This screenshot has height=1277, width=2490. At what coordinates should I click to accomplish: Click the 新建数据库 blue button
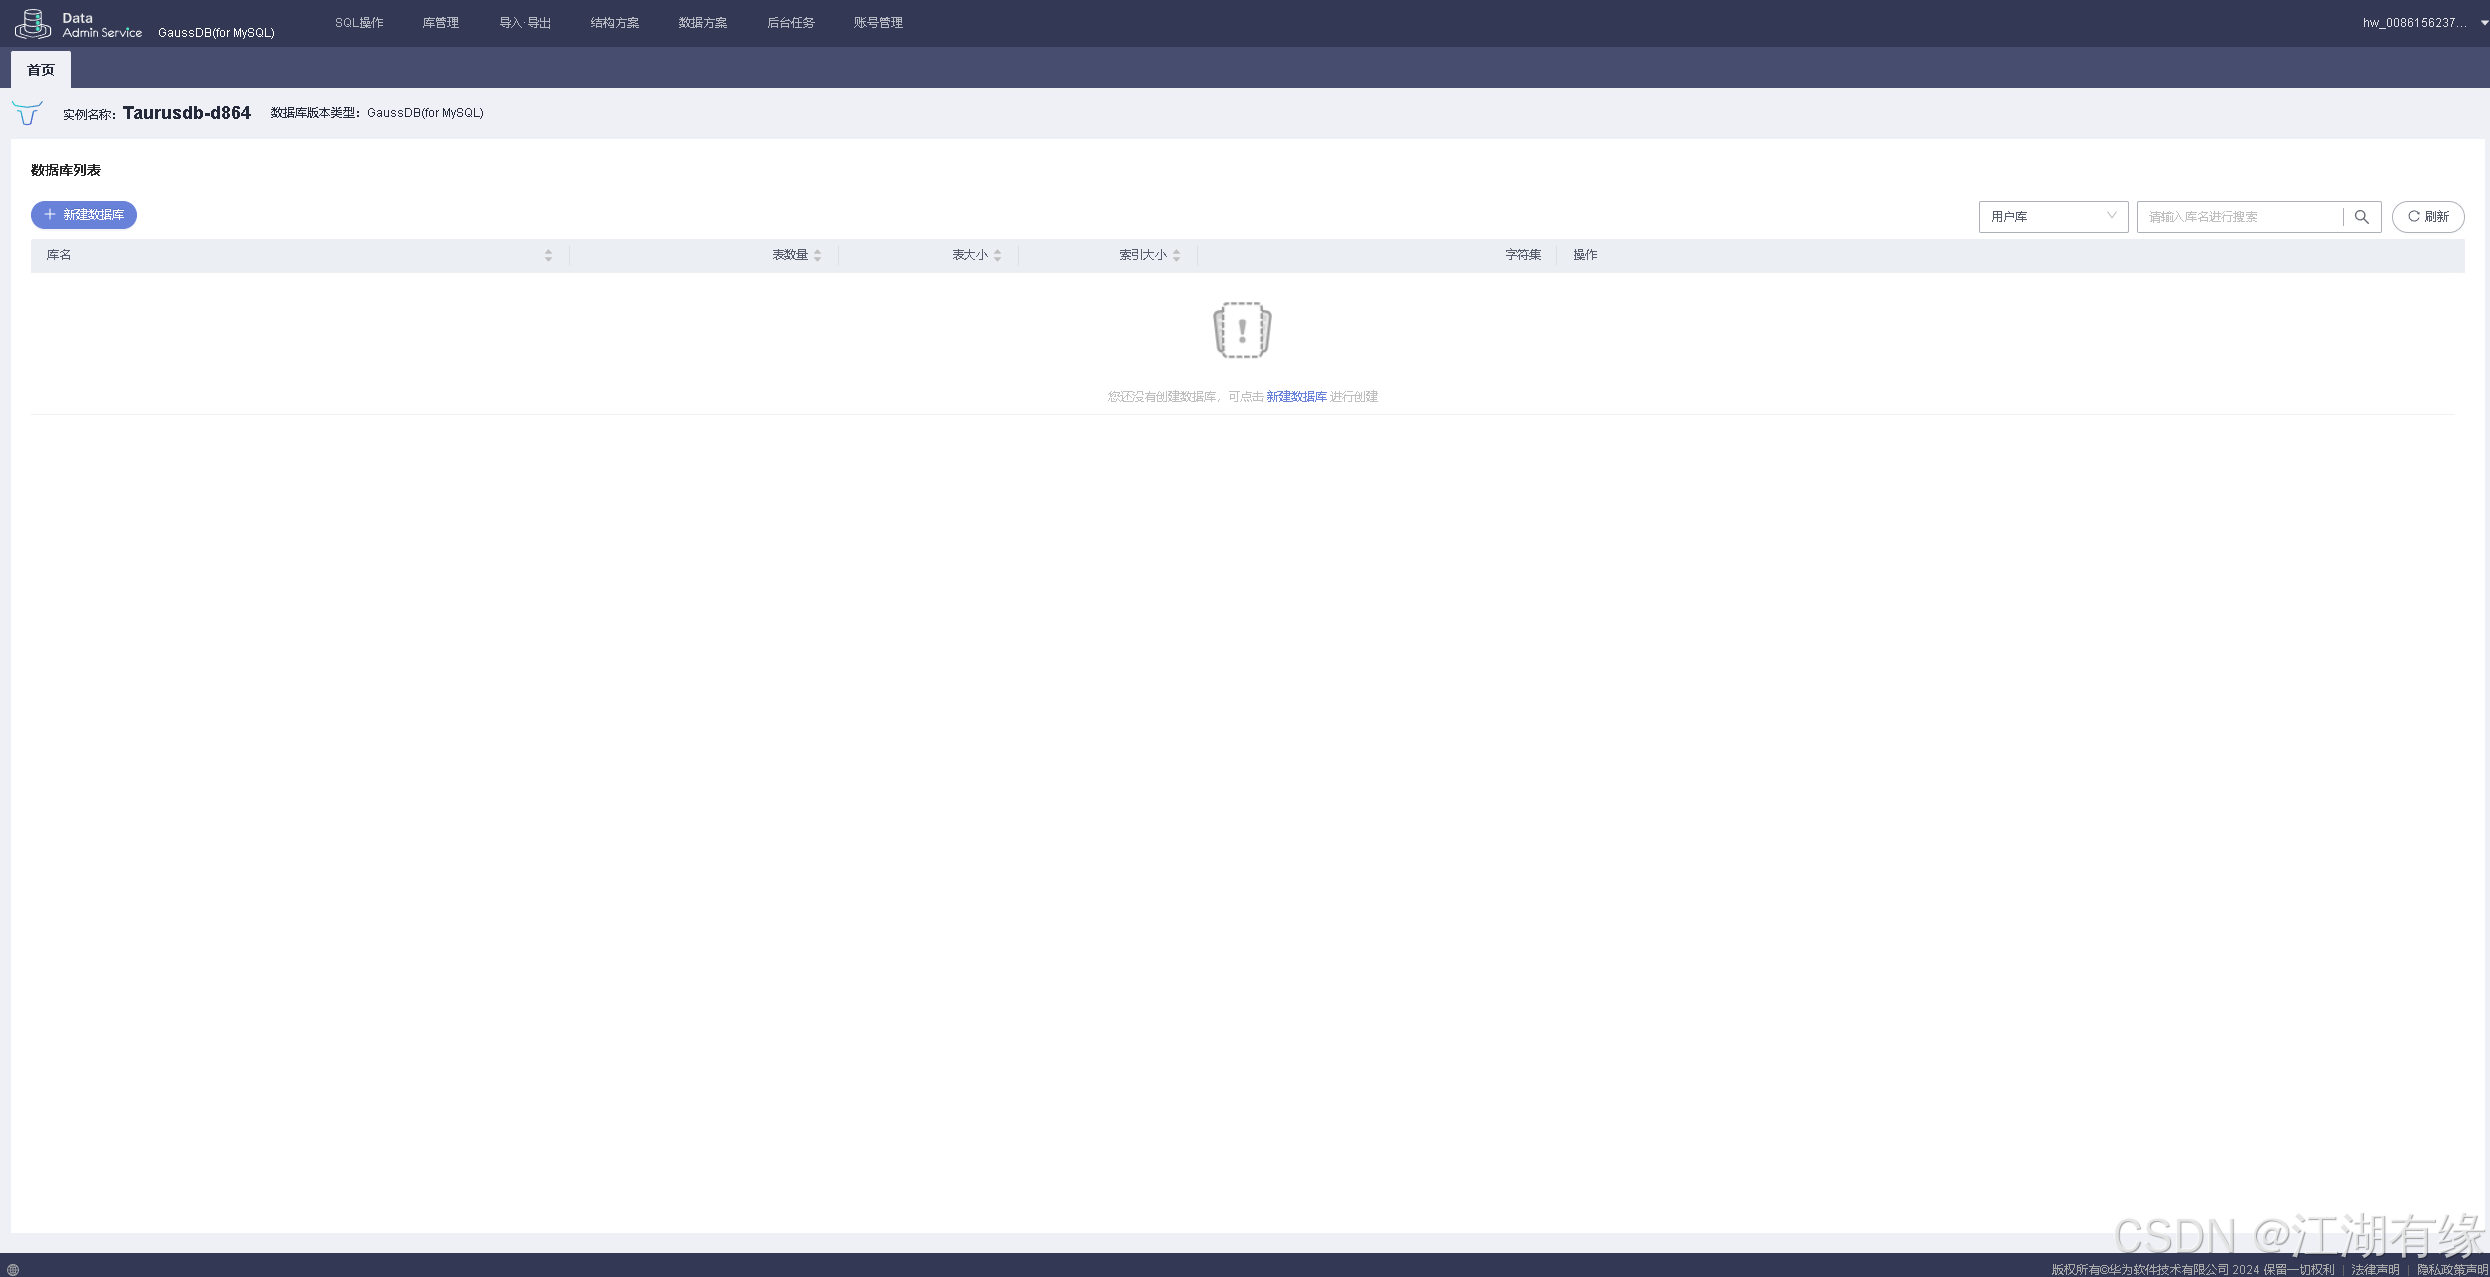tap(84, 215)
